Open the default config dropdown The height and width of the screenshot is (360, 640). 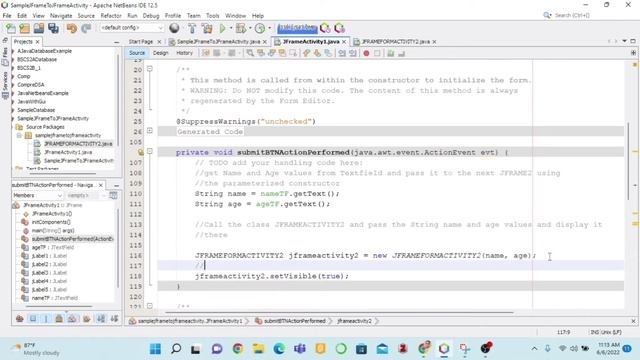131,28
